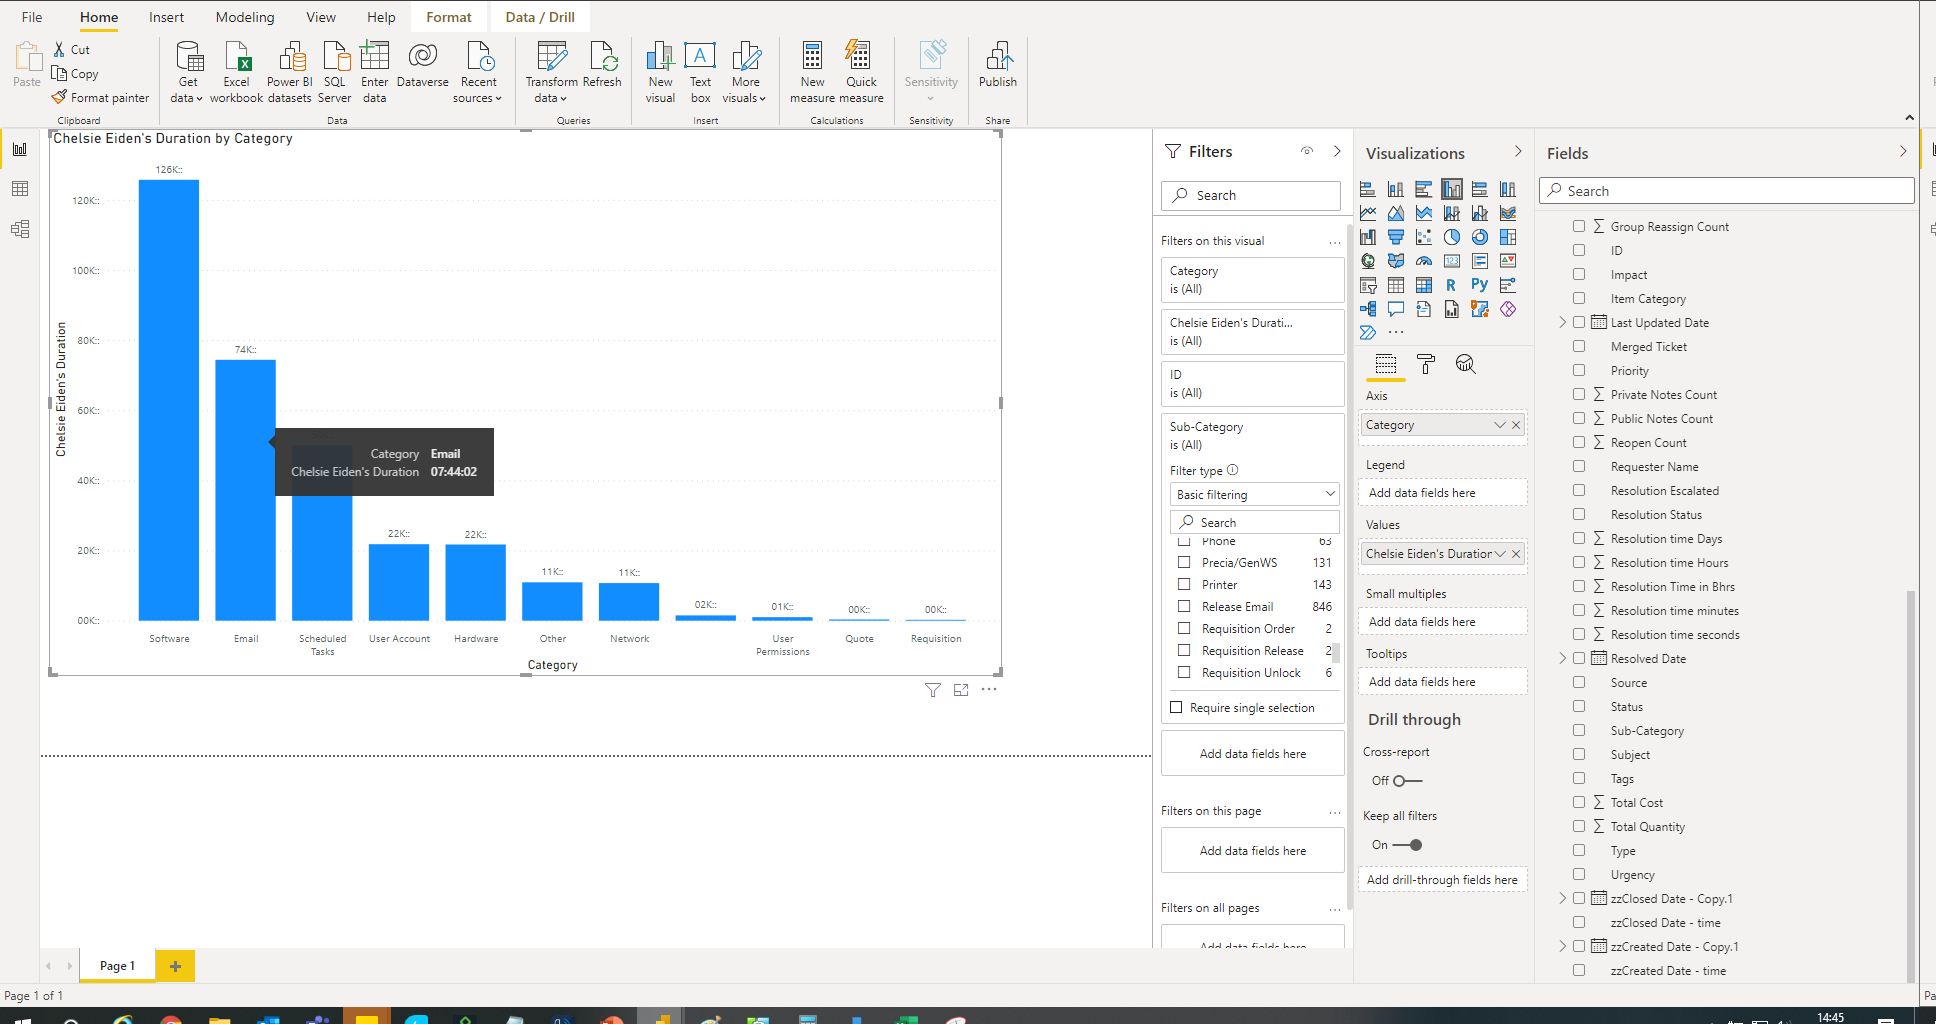Open the File menu
Image resolution: width=1936 pixels, height=1024 pixels.
32,17
